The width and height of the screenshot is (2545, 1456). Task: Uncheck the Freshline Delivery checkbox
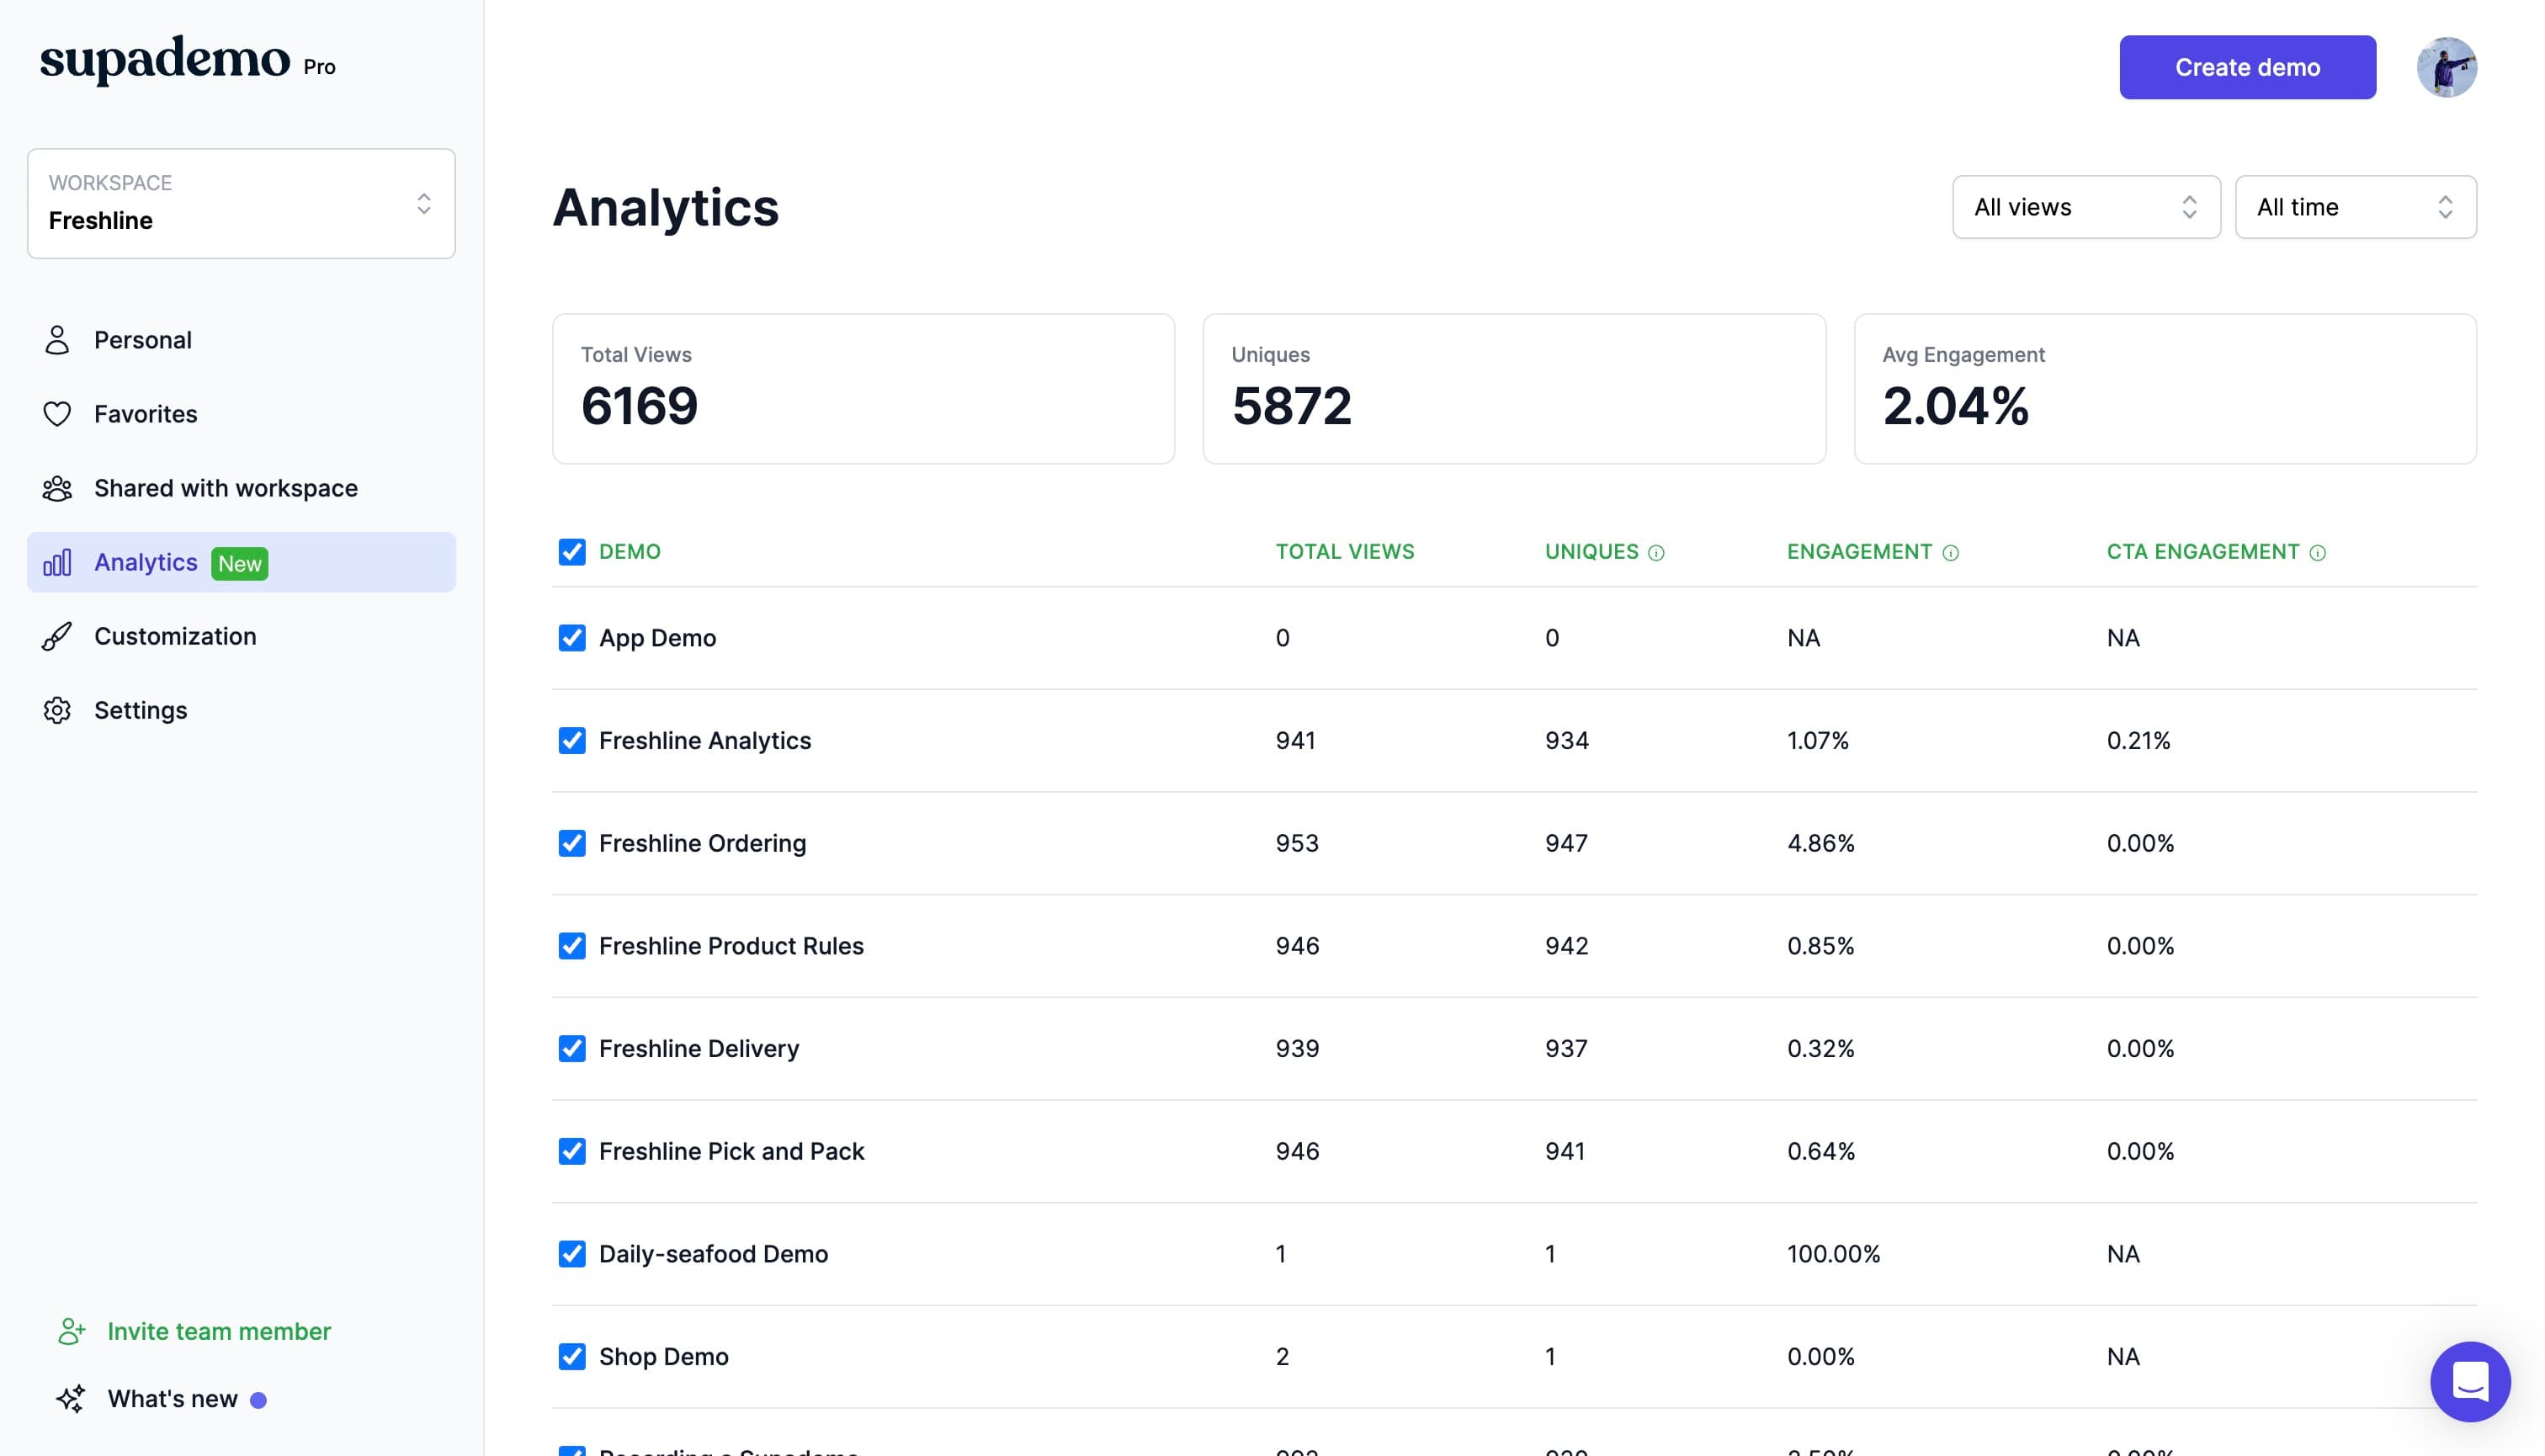(x=572, y=1048)
